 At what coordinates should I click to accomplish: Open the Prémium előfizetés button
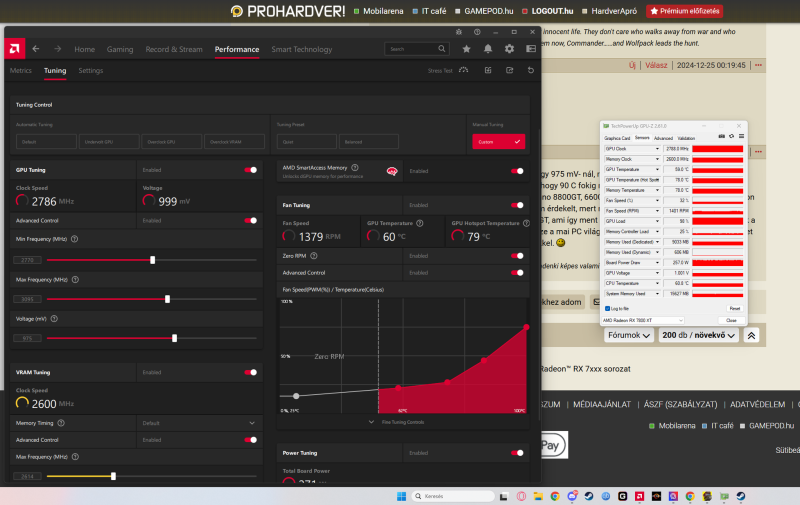684,11
